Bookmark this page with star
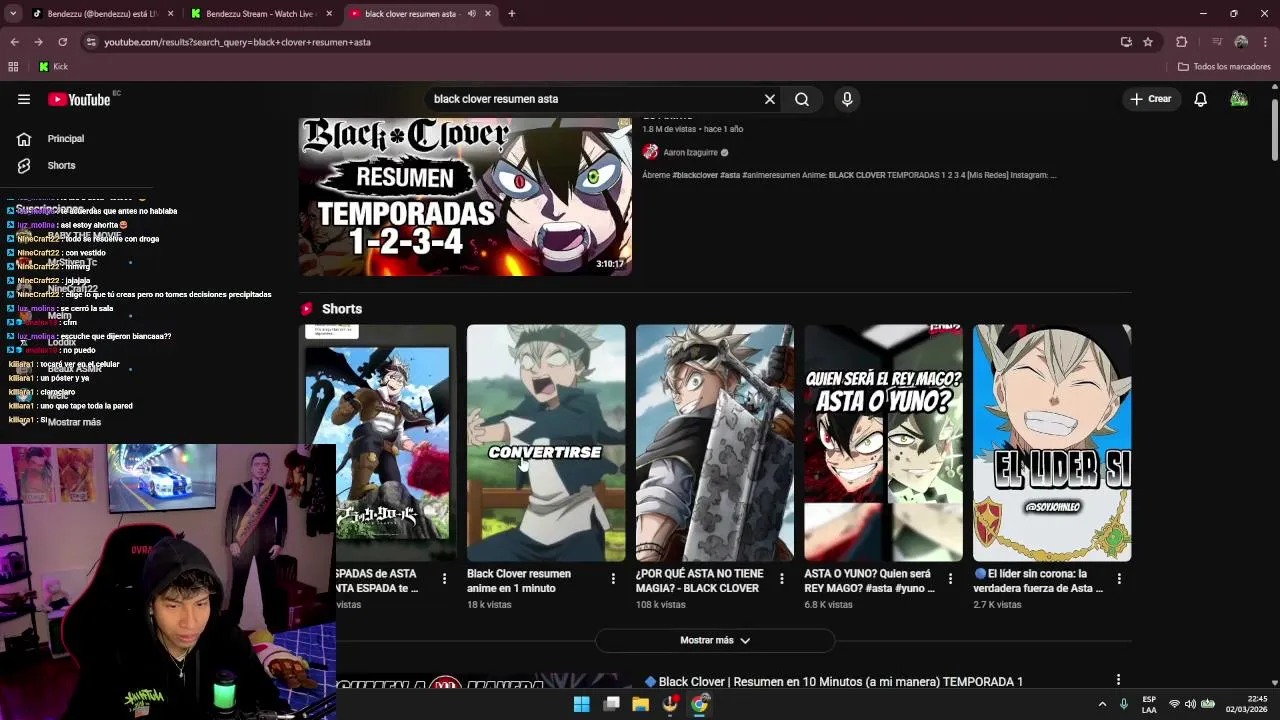Screen dimensions: 1280x720 (1148, 42)
